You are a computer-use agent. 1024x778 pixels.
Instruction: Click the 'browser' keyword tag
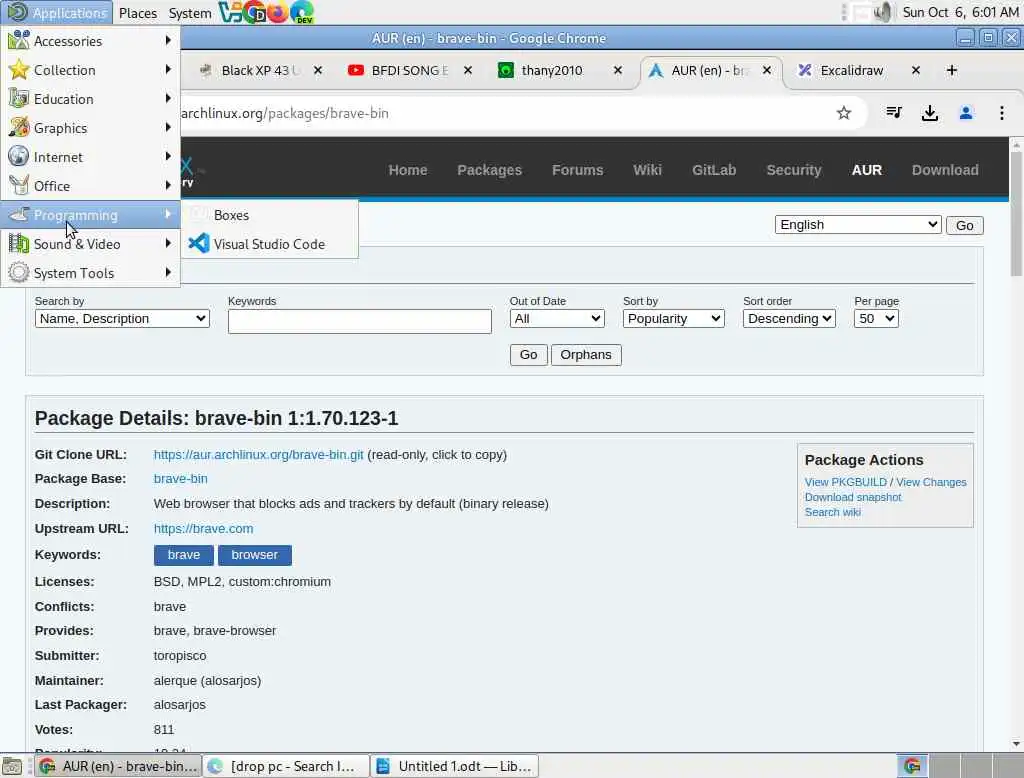click(x=255, y=555)
